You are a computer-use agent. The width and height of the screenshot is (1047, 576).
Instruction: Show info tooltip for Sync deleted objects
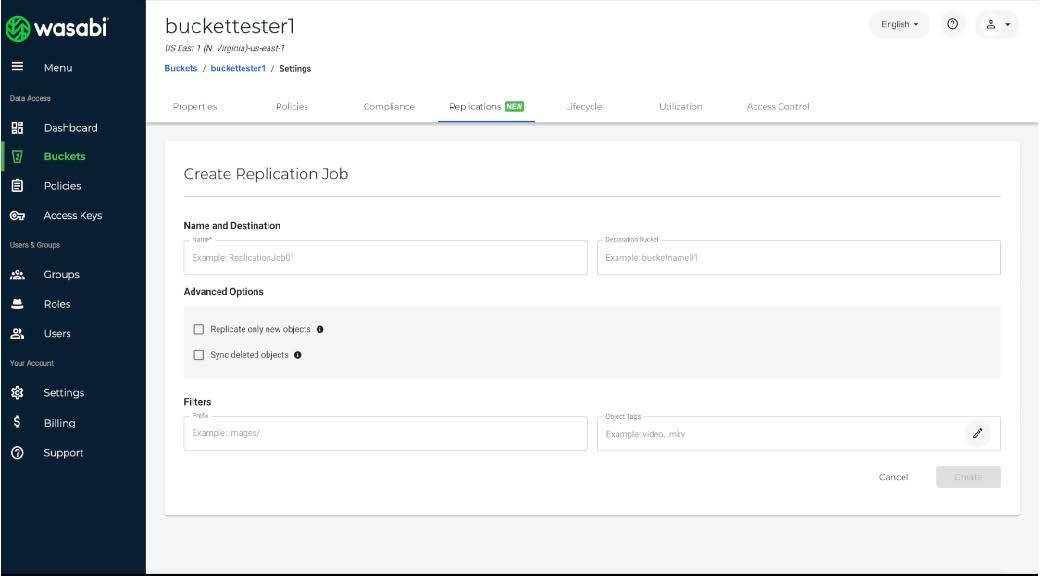298,355
